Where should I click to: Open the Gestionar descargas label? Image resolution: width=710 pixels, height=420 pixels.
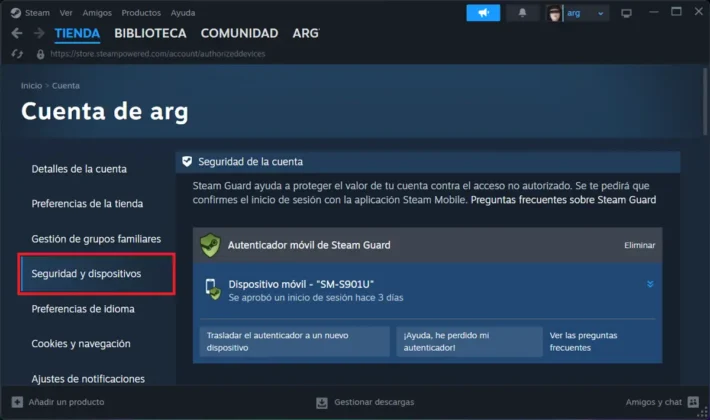tap(374, 402)
